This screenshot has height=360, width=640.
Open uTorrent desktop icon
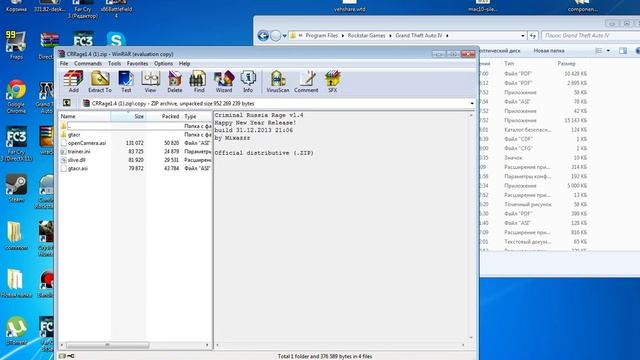[16, 330]
